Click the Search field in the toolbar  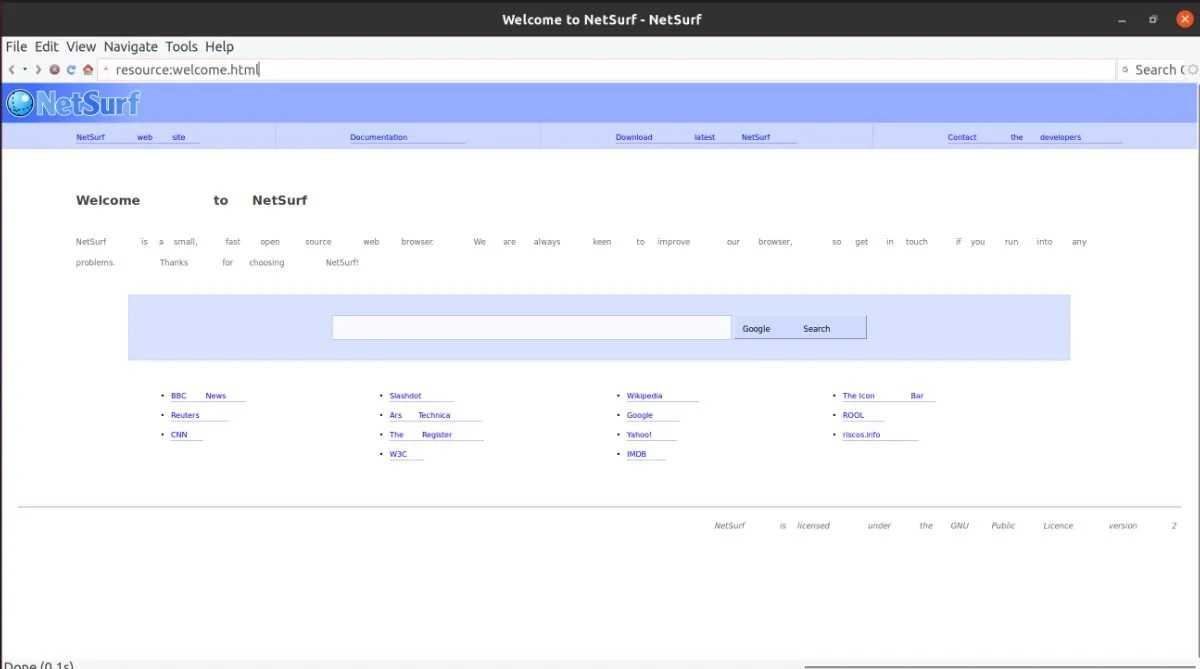pyautogui.click(x=1158, y=70)
